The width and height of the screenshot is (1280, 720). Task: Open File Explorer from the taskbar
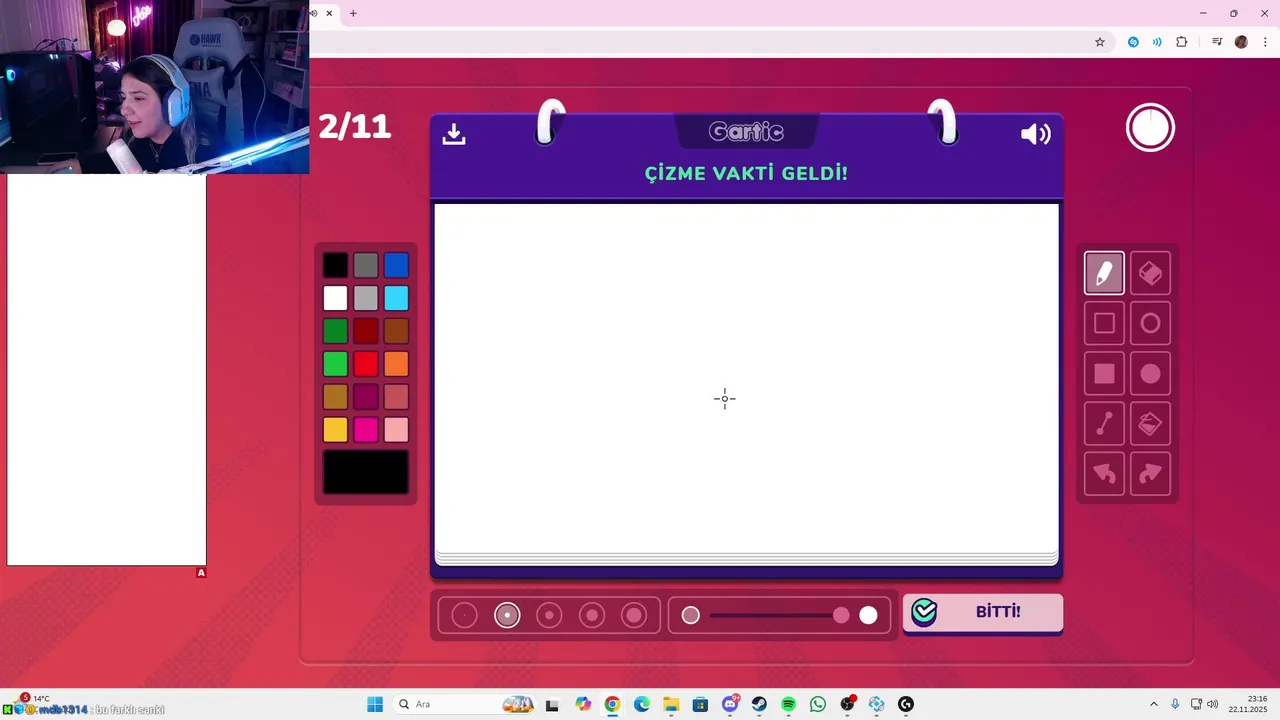tap(671, 704)
